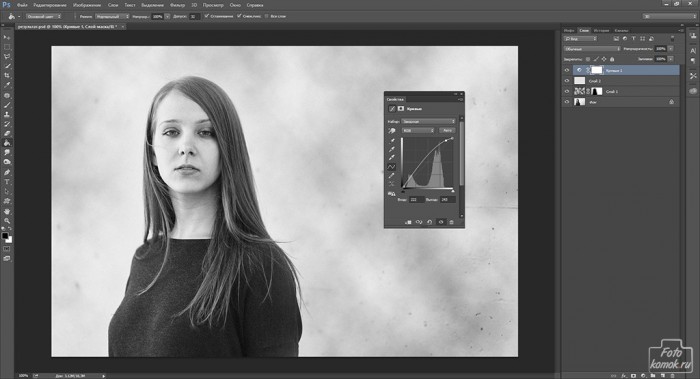Open the layer filter kind dropdown
The width and height of the screenshot is (700, 379).
point(580,39)
